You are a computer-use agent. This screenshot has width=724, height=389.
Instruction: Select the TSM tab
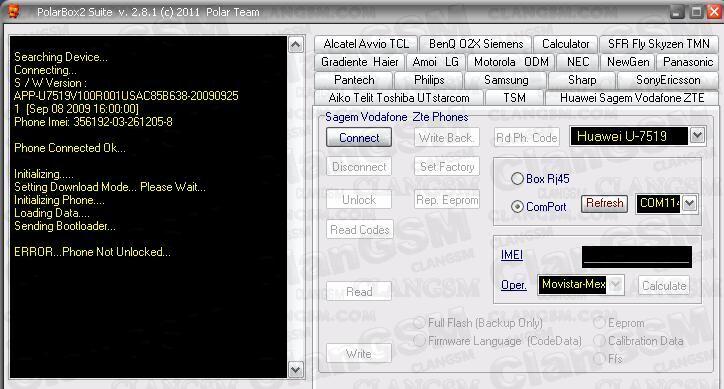click(x=514, y=98)
